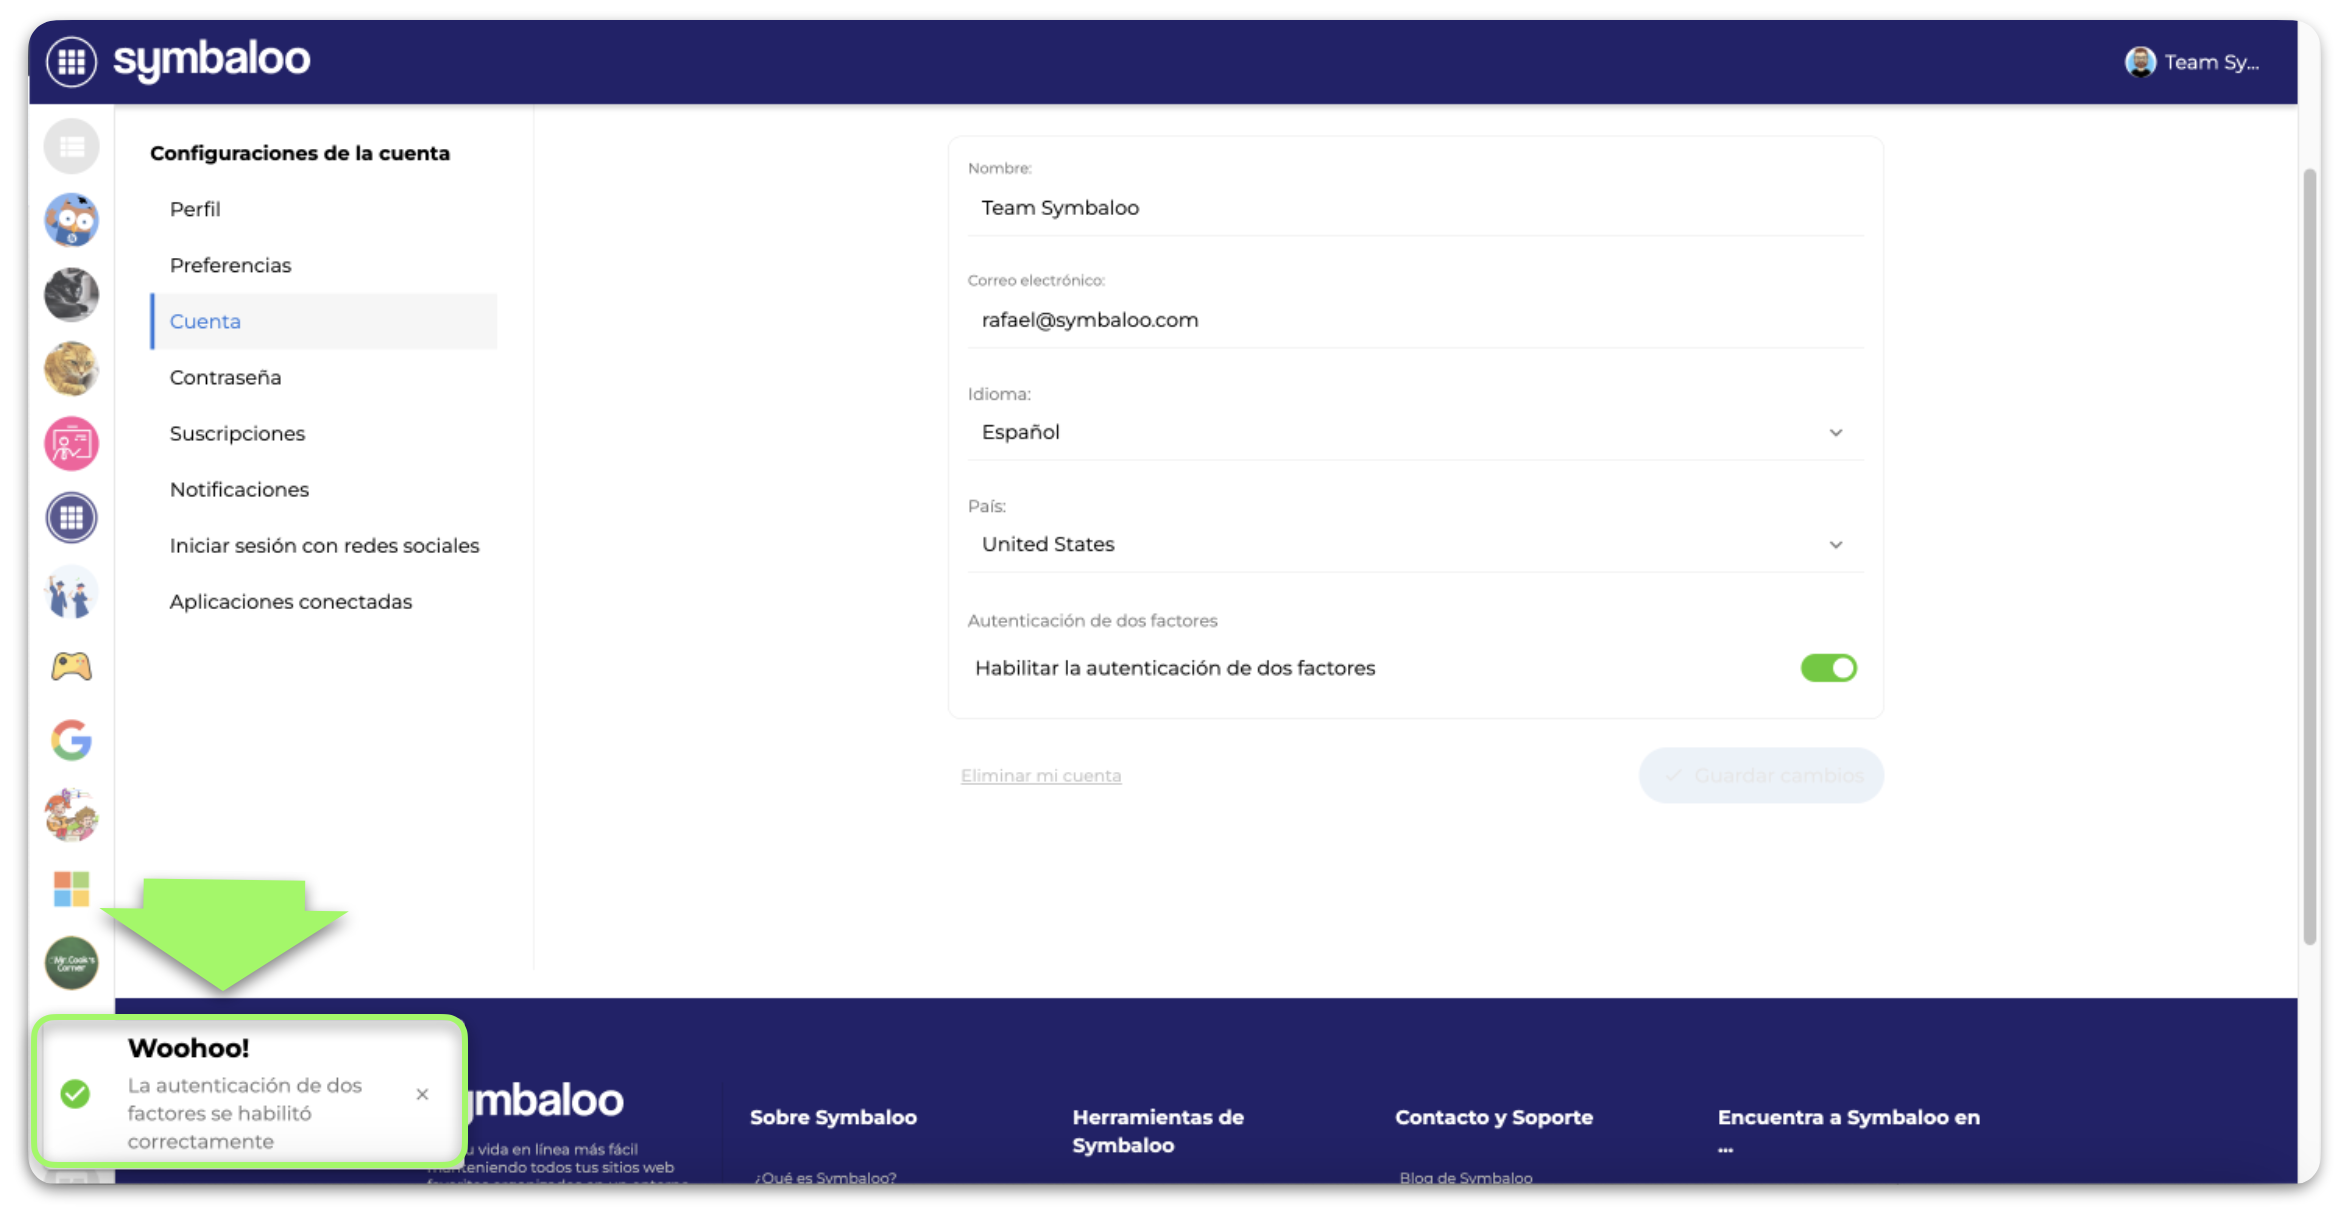Screen dimensions: 2344x1208
Task: Click the Woohoo! notification title
Action: pos(188,1048)
